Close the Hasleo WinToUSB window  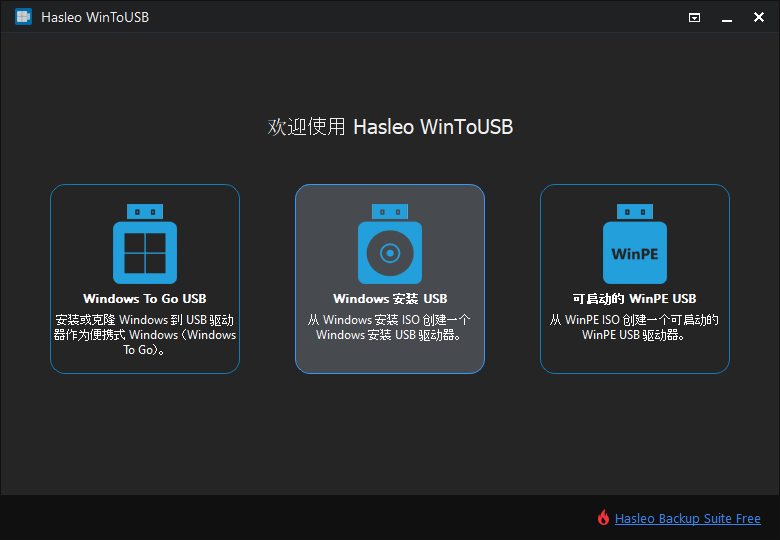pos(759,17)
